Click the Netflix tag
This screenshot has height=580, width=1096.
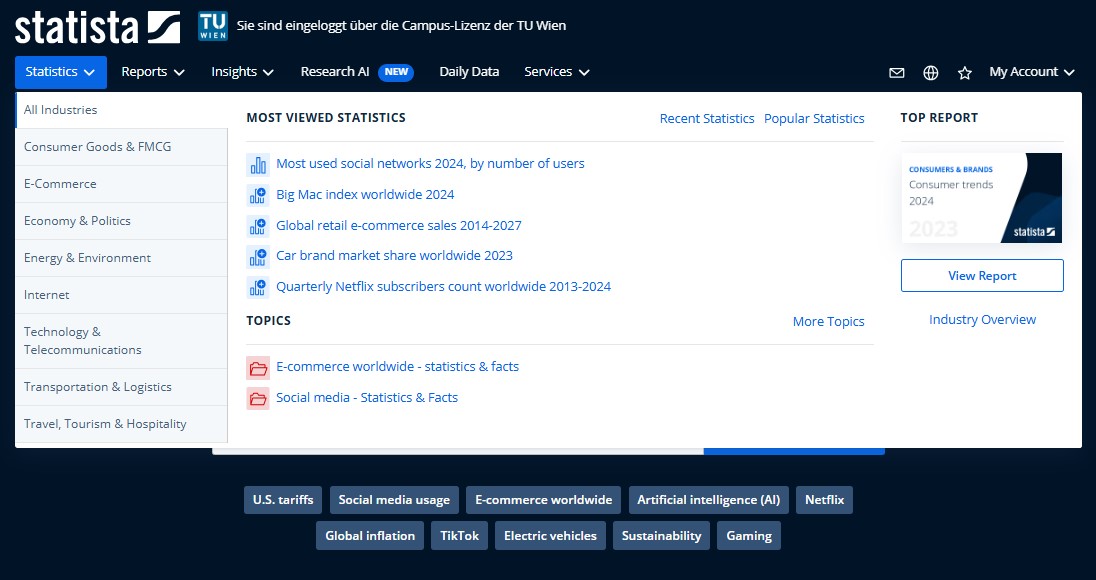click(824, 500)
